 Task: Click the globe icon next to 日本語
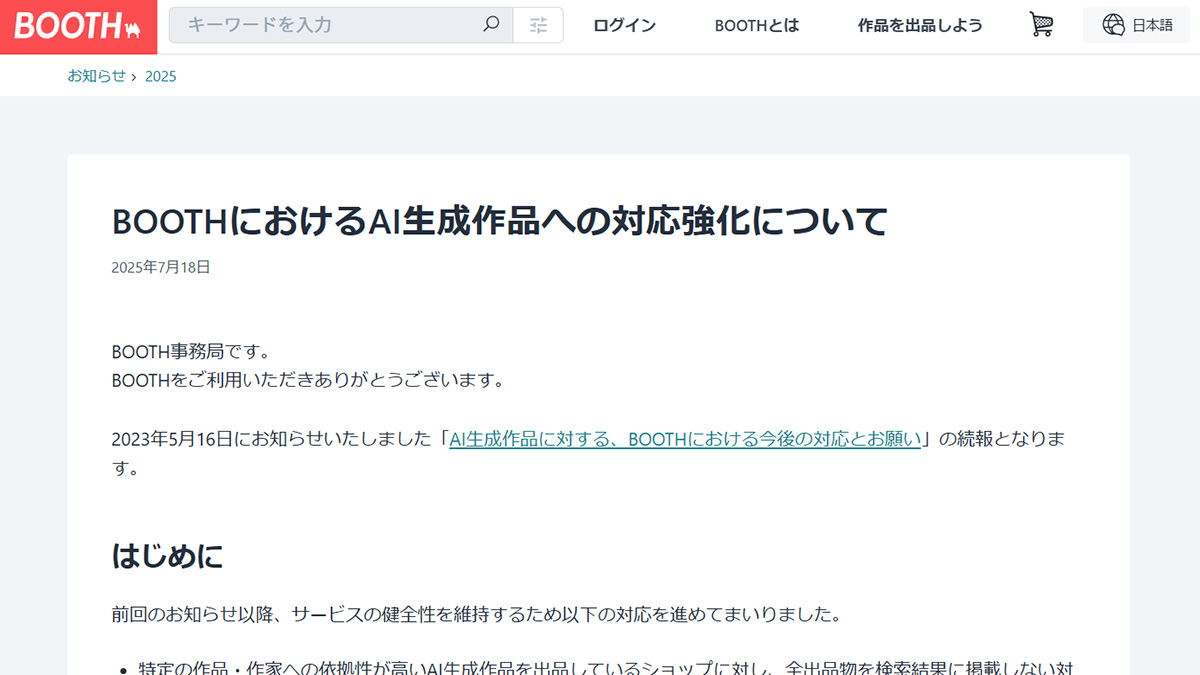(x=1110, y=24)
